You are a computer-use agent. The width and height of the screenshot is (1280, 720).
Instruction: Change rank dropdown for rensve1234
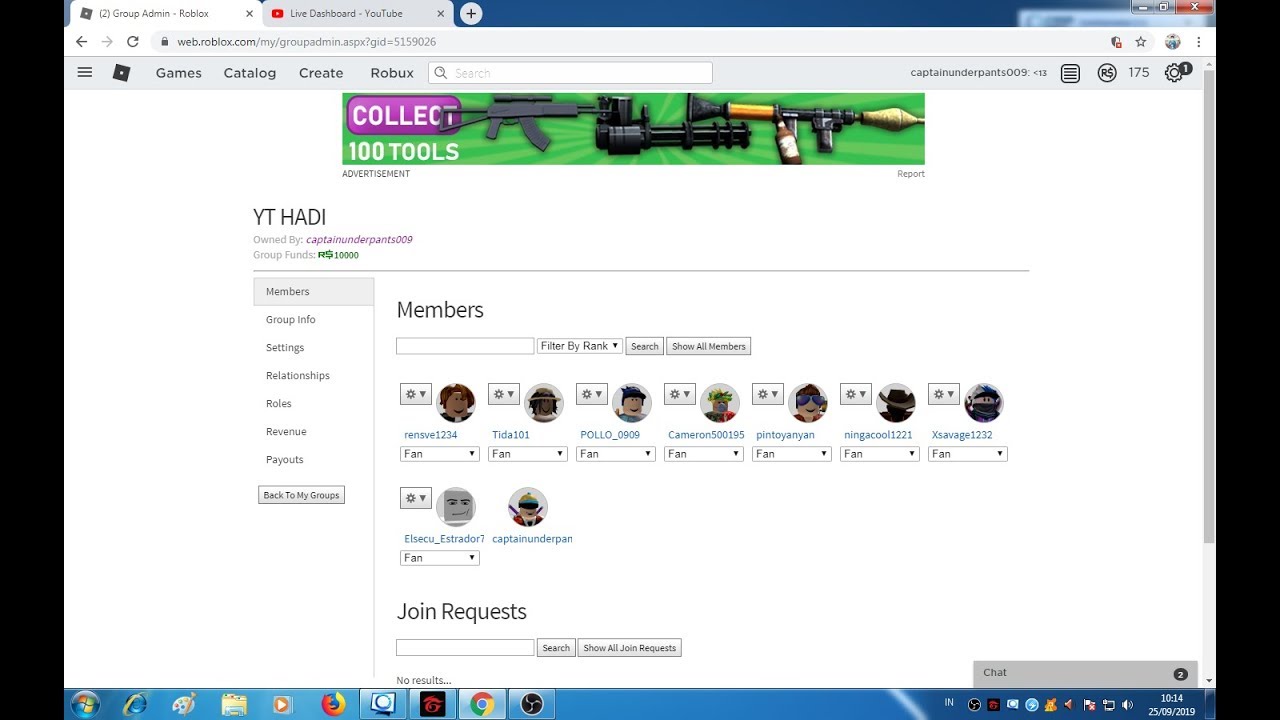click(440, 454)
